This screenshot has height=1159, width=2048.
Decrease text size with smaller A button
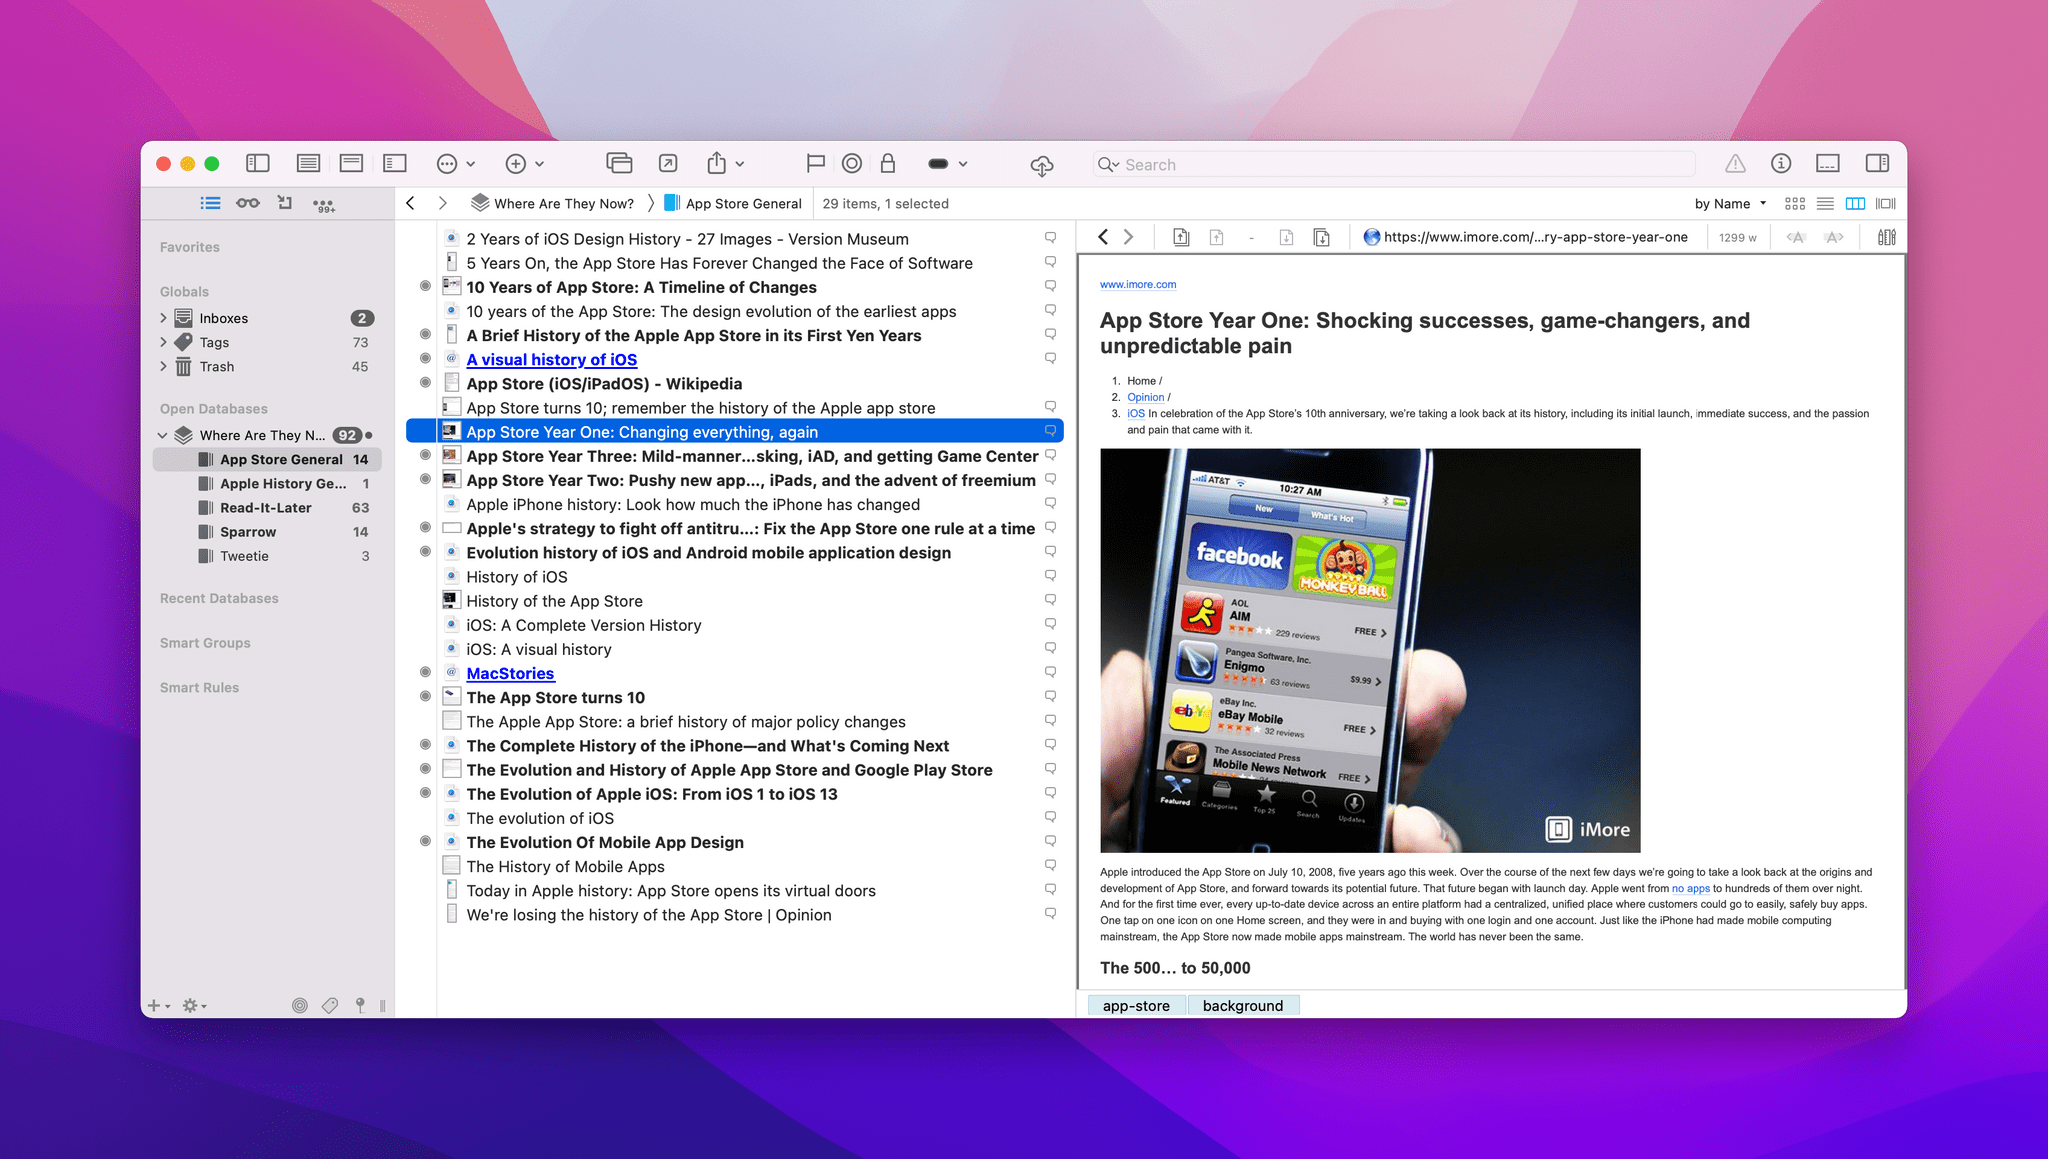coord(1796,237)
